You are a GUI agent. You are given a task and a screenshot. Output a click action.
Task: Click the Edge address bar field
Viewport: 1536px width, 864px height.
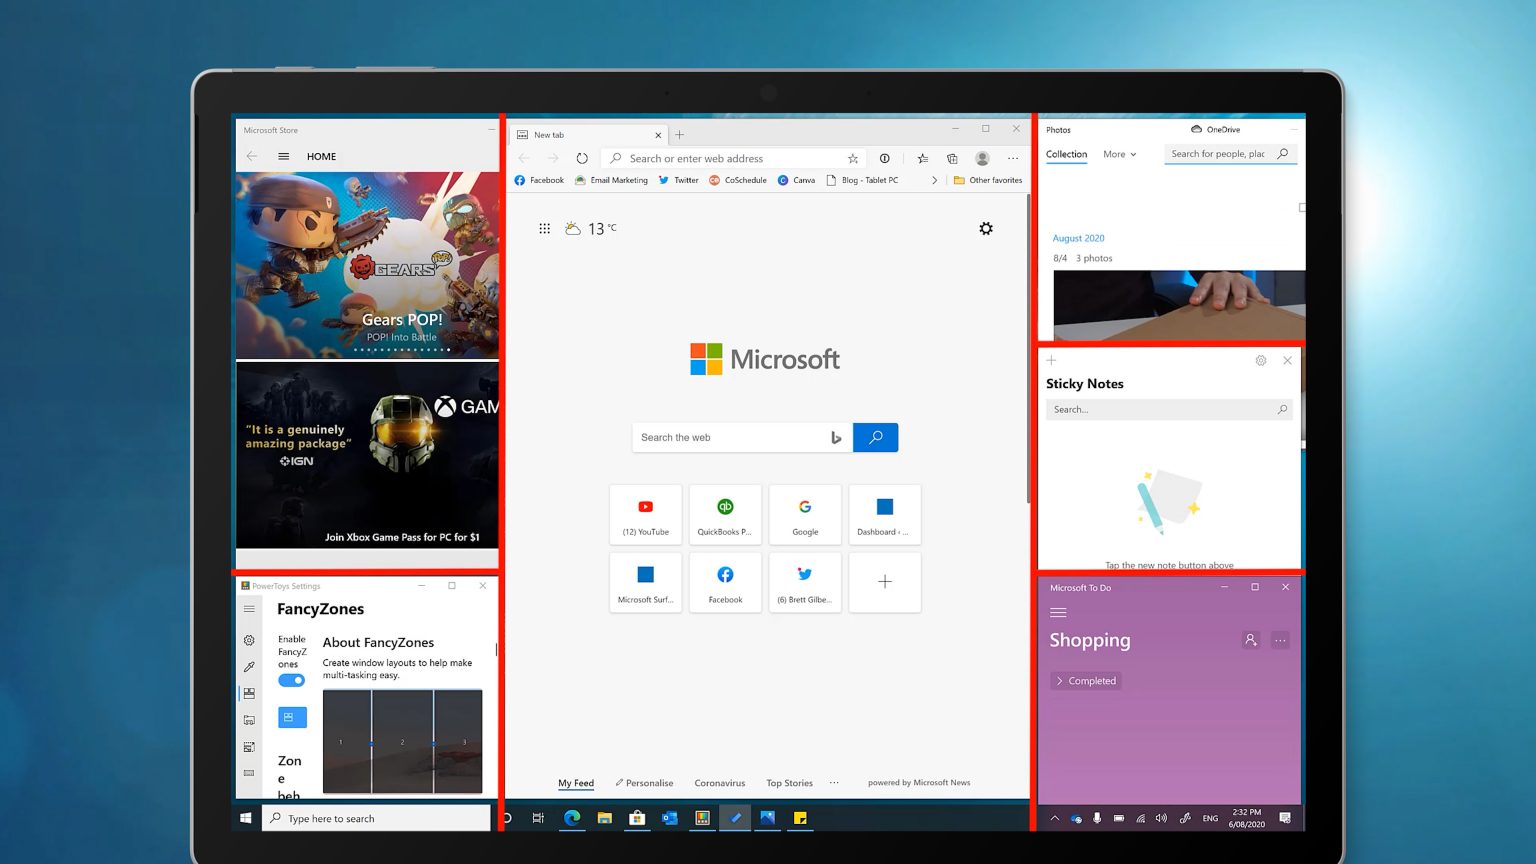(x=734, y=158)
